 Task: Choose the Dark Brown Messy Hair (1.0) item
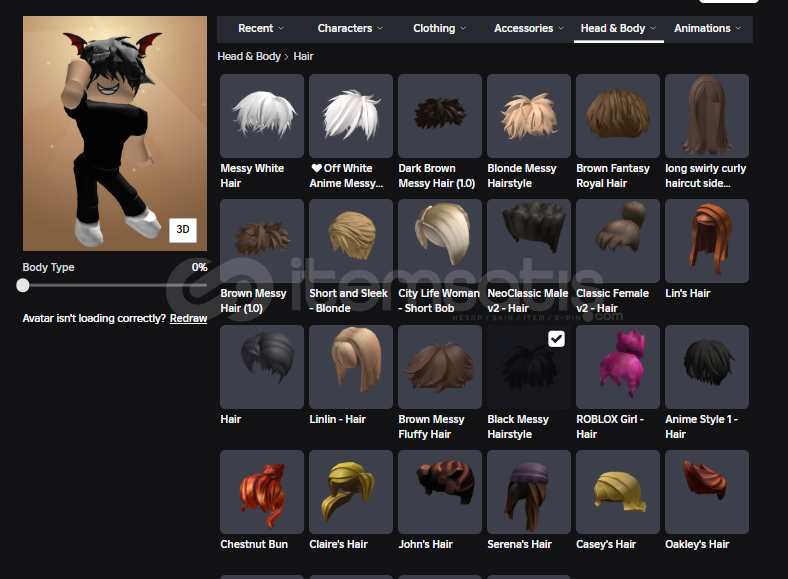(440, 116)
